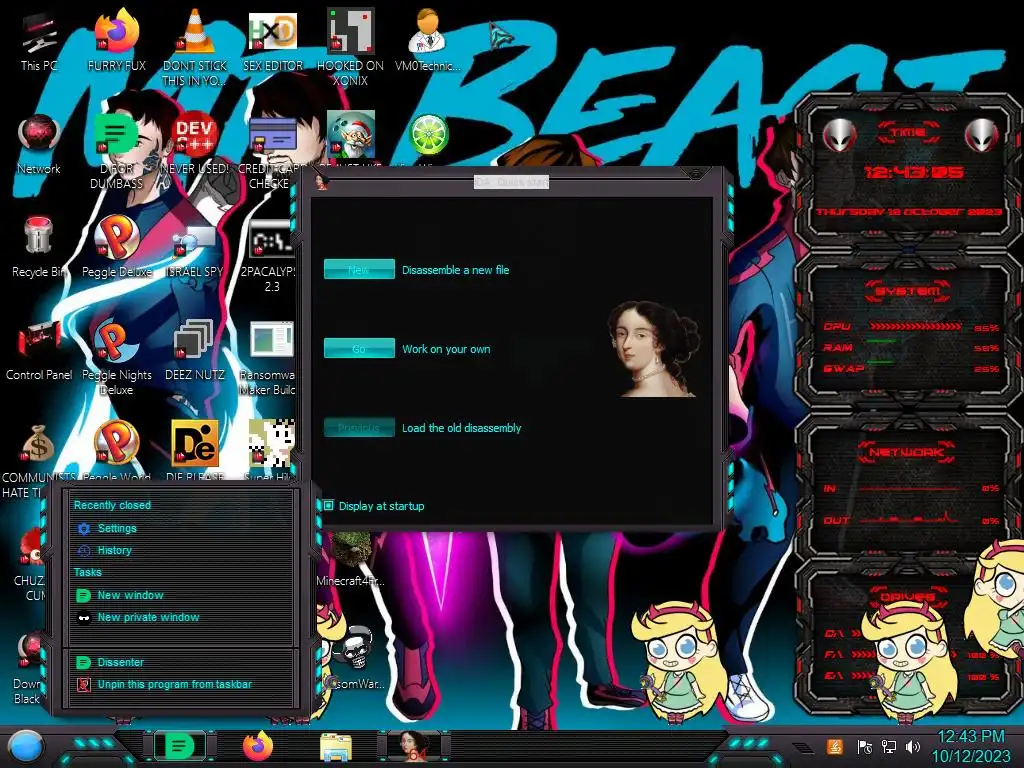Click the portrait image in Quick start dialog
This screenshot has width=1024, height=768.
tap(653, 349)
